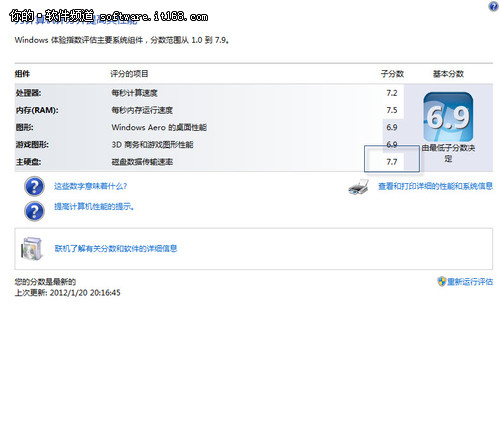500x432 pixels.
Task: Click memory subscore 7.5
Action: (x=392, y=110)
